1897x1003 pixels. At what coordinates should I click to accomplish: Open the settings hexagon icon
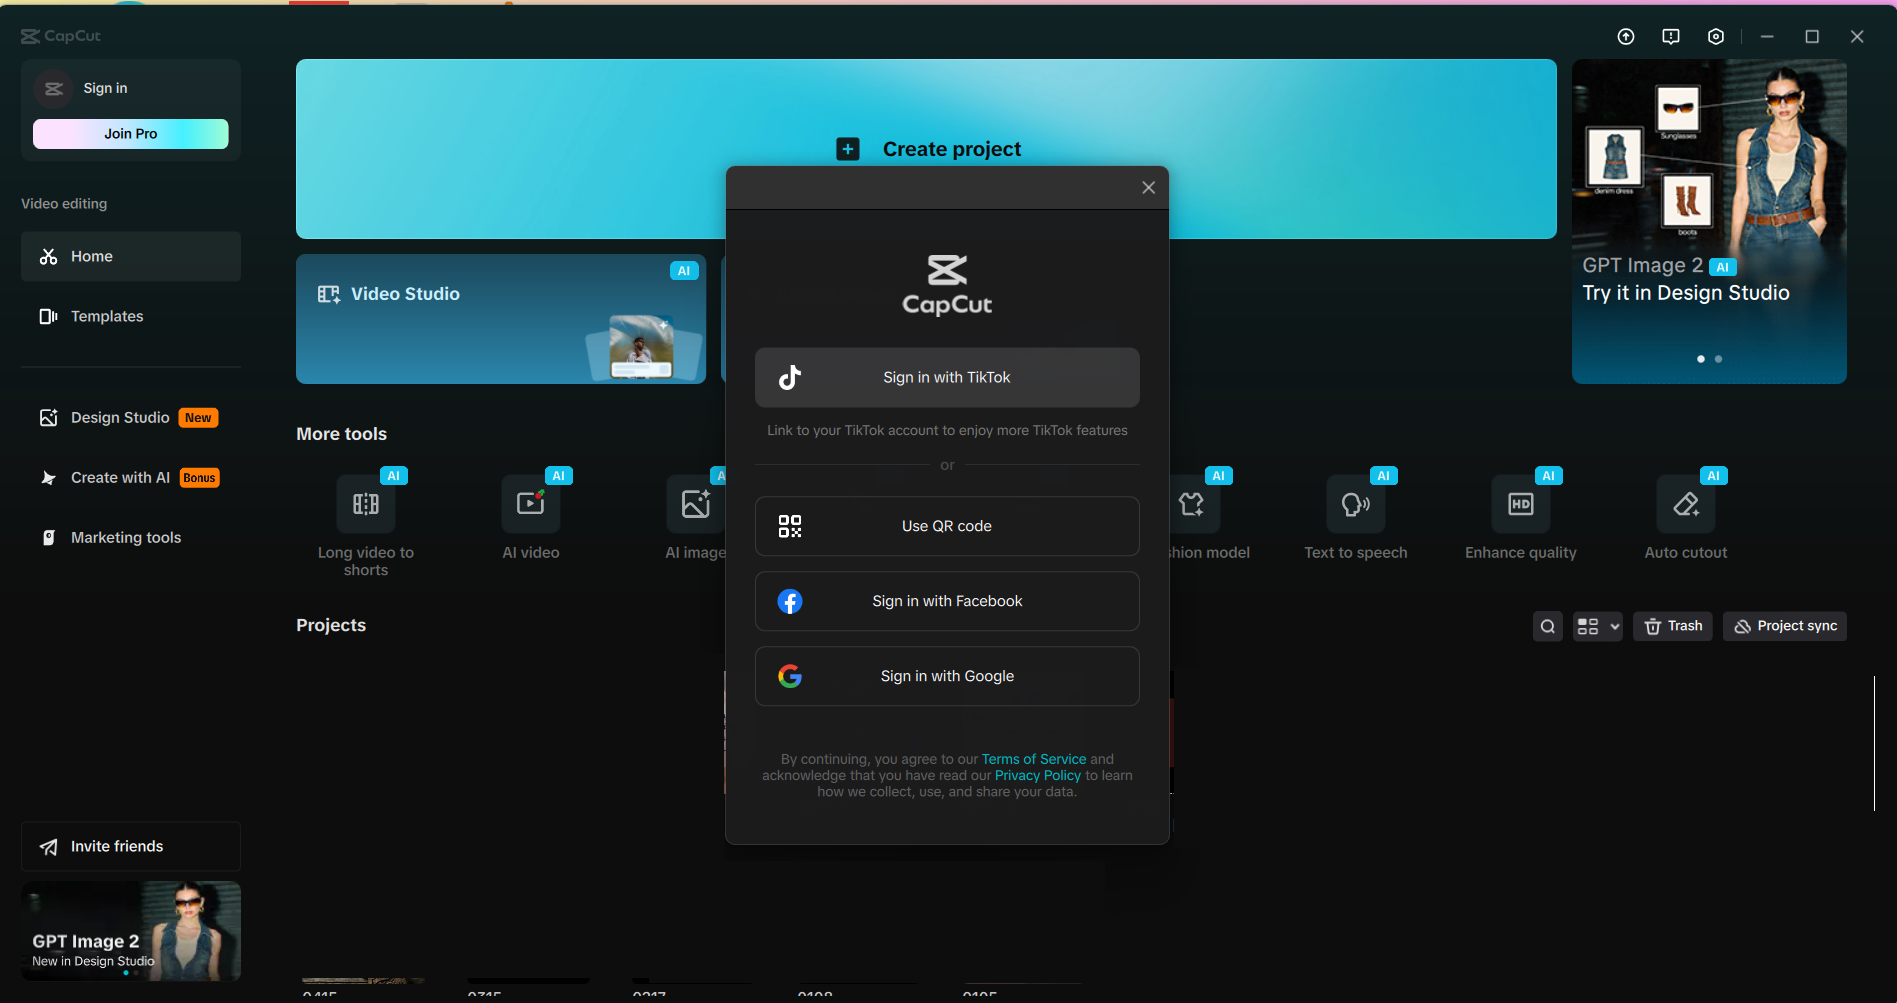point(1716,37)
